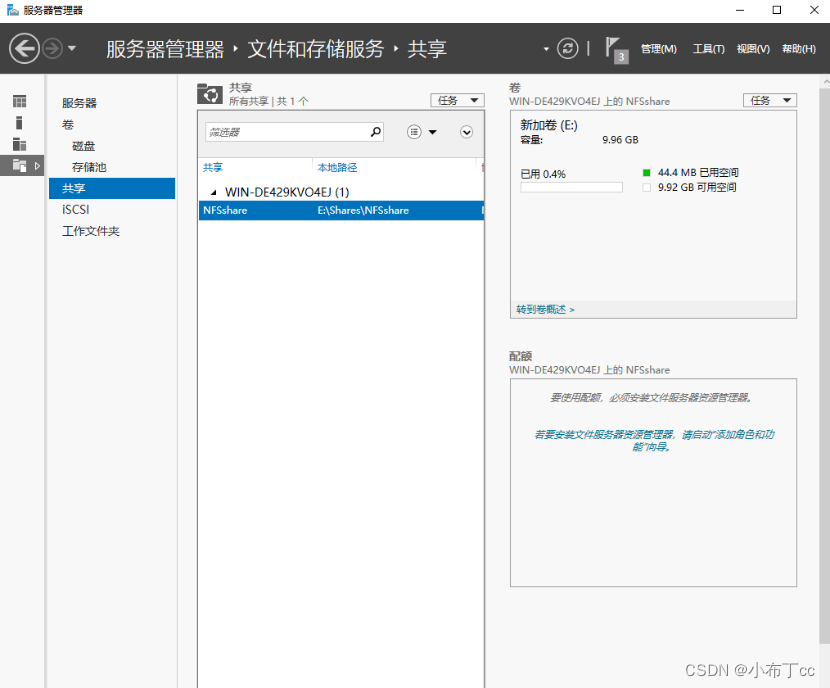Click the vertical scrollbar on the right
The height and width of the screenshot is (688, 830).
click(825, 365)
